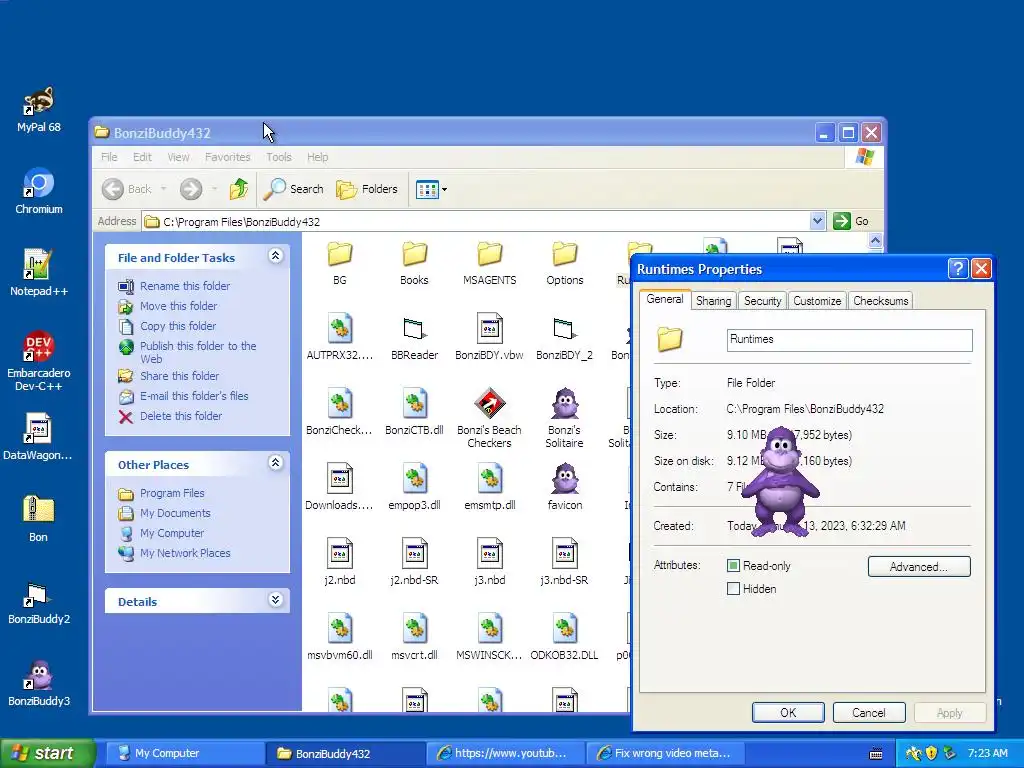The image size is (1024, 768).
Task: Open My Network Places link
Action: (185, 553)
